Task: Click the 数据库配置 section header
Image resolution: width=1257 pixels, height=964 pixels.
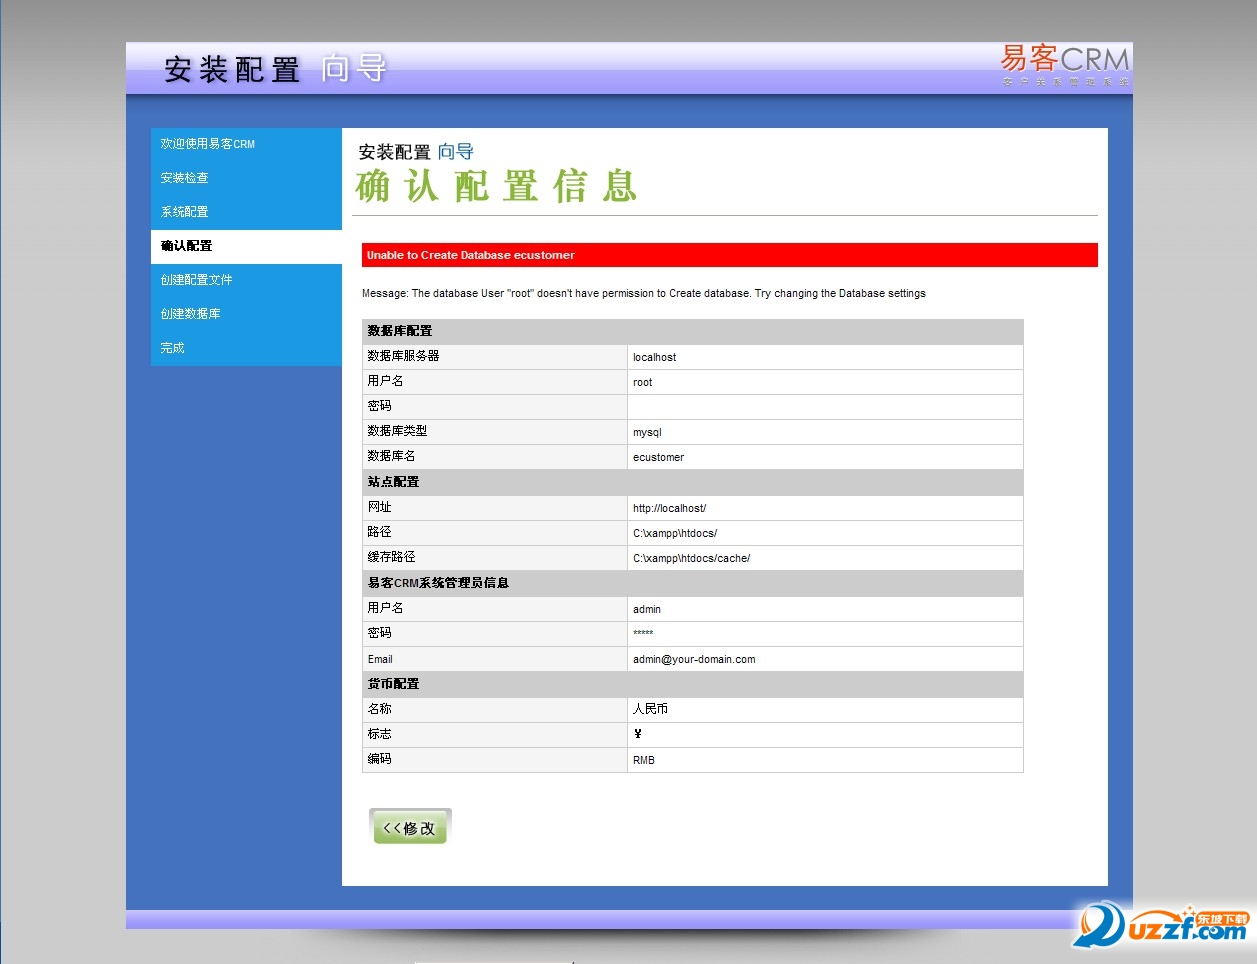Action: (692, 331)
